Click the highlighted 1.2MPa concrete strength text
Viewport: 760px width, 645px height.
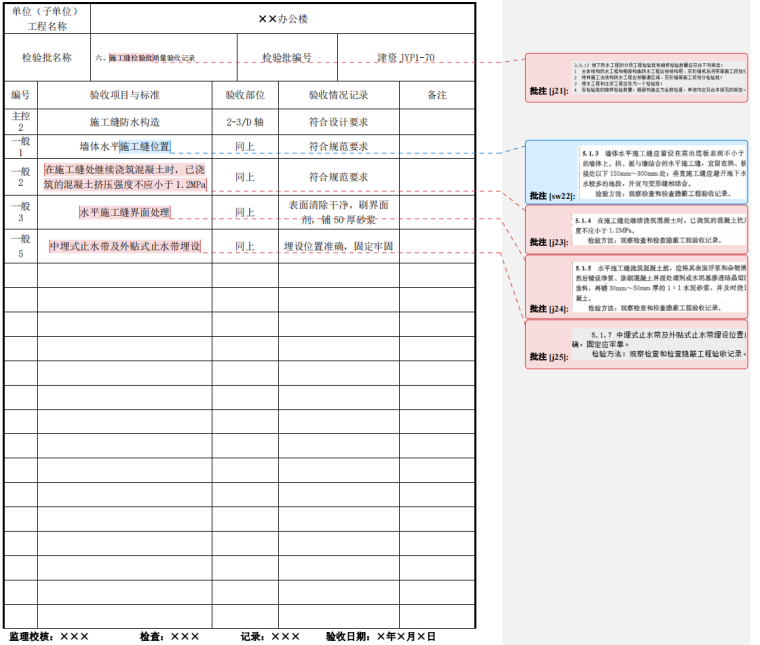tap(124, 178)
